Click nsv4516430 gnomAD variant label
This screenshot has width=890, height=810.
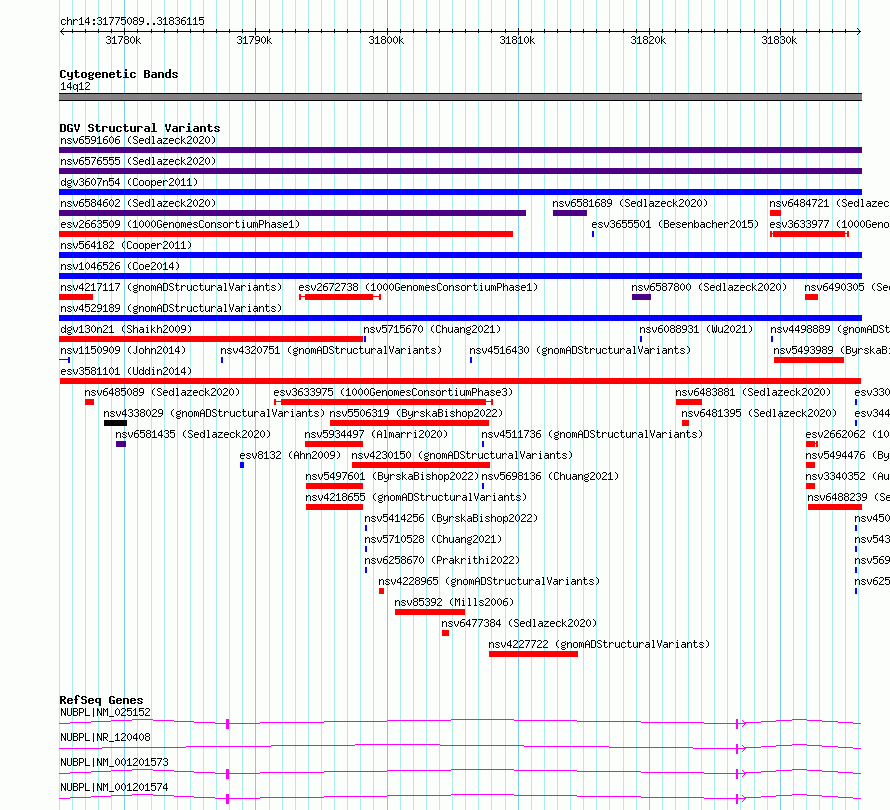point(580,350)
